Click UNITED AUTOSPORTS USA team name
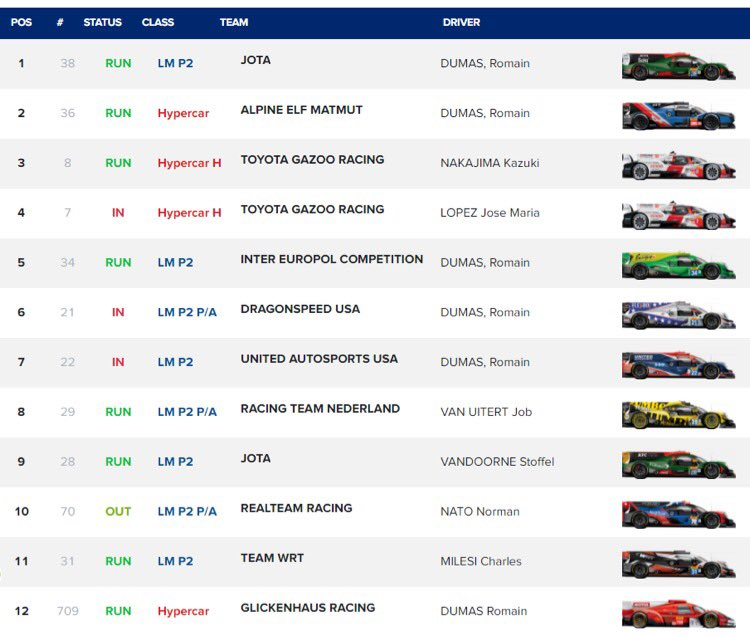The width and height of the screenshot is (750, 636). tap(319, 358)
